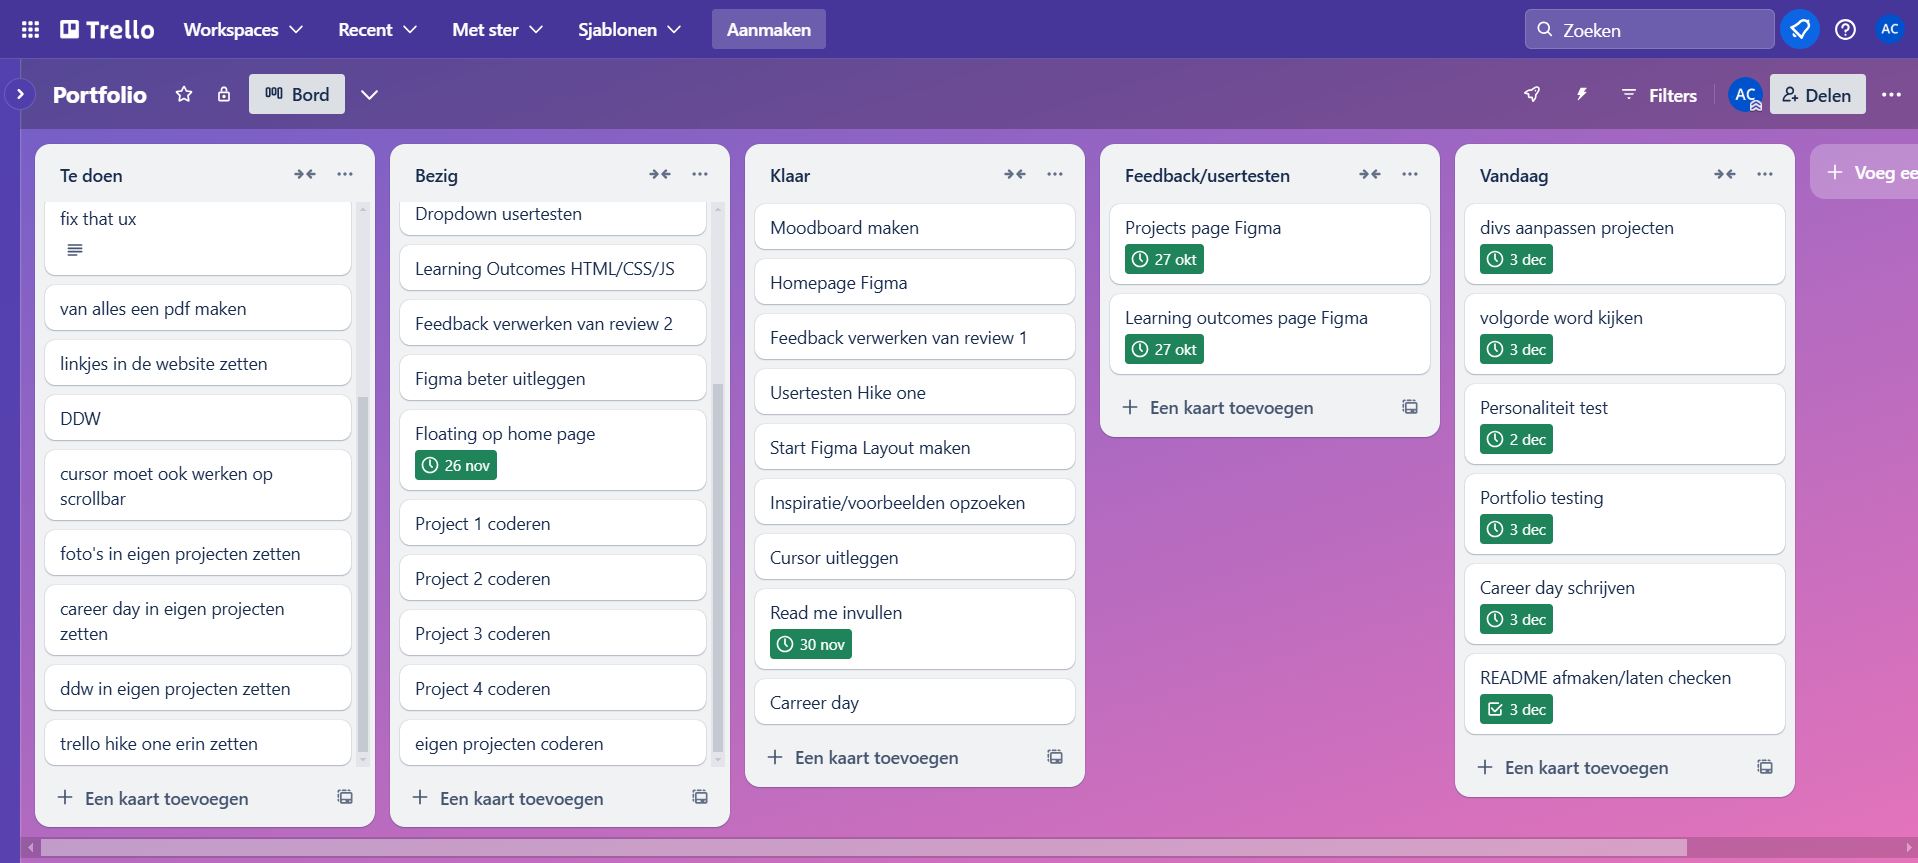Toggle the 3 dec due date on README afmaken/laten checken

1516,709
